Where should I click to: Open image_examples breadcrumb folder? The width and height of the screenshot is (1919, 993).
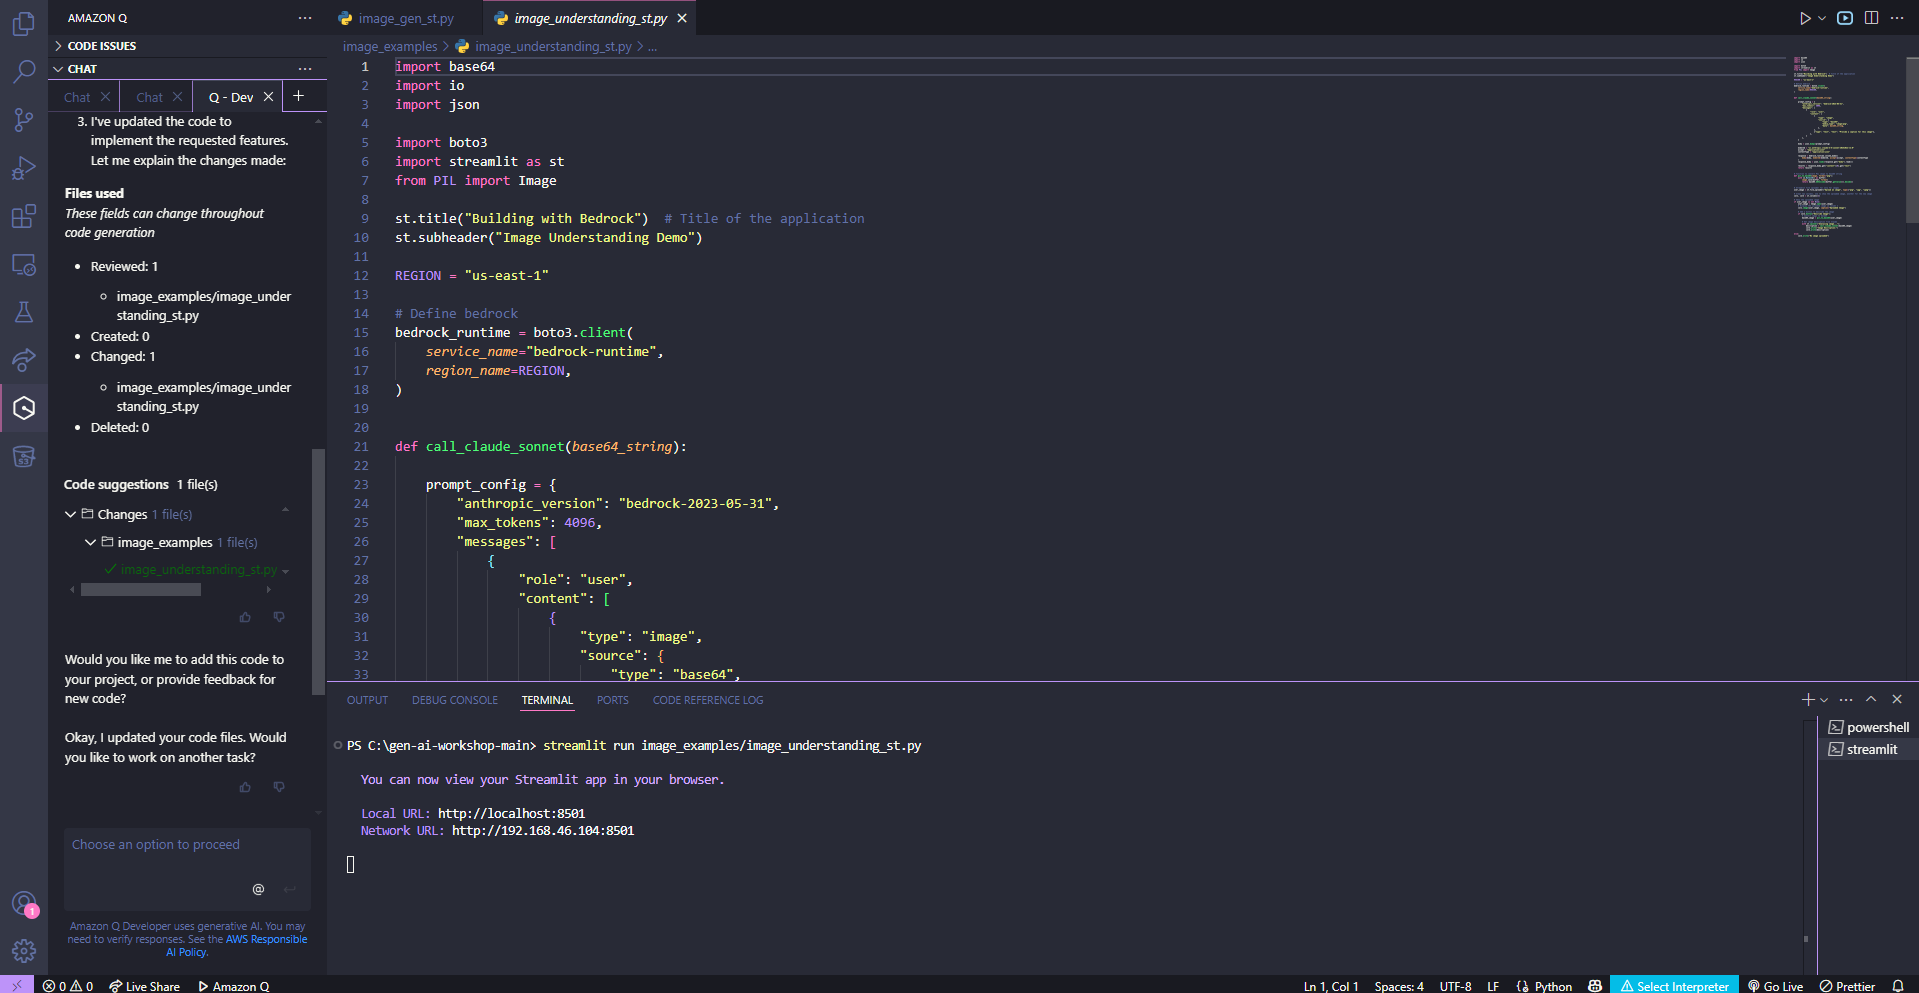point(390,47)
